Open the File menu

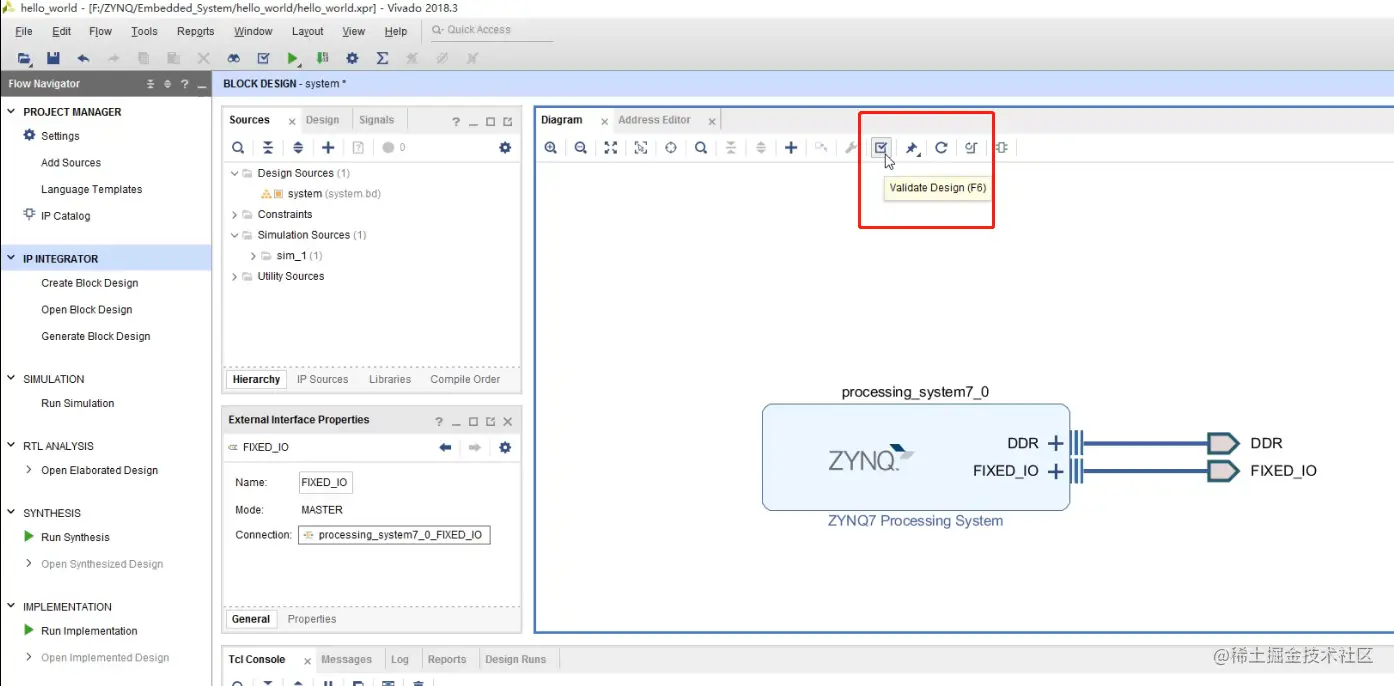tap(24, 31)
